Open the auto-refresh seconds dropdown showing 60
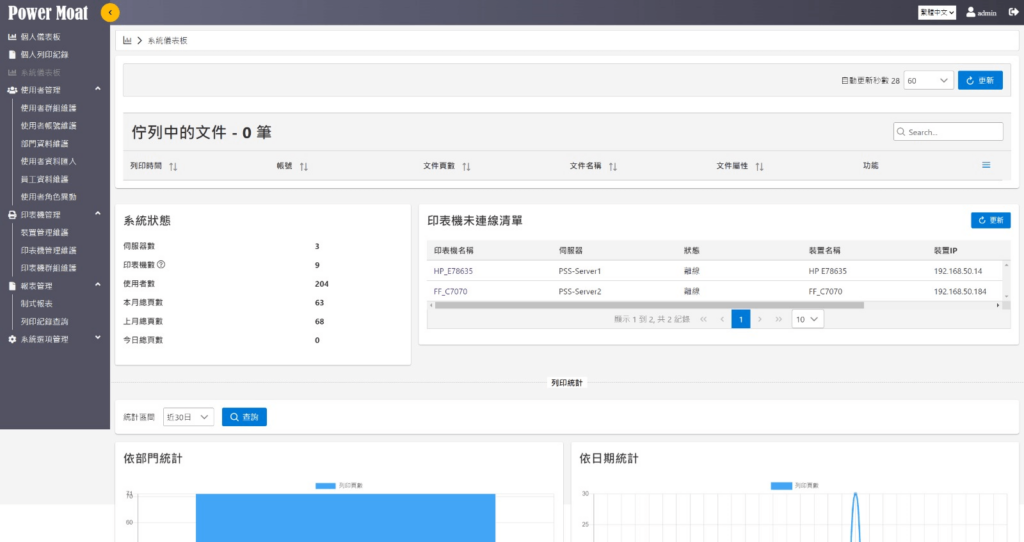 click(928, 80)
